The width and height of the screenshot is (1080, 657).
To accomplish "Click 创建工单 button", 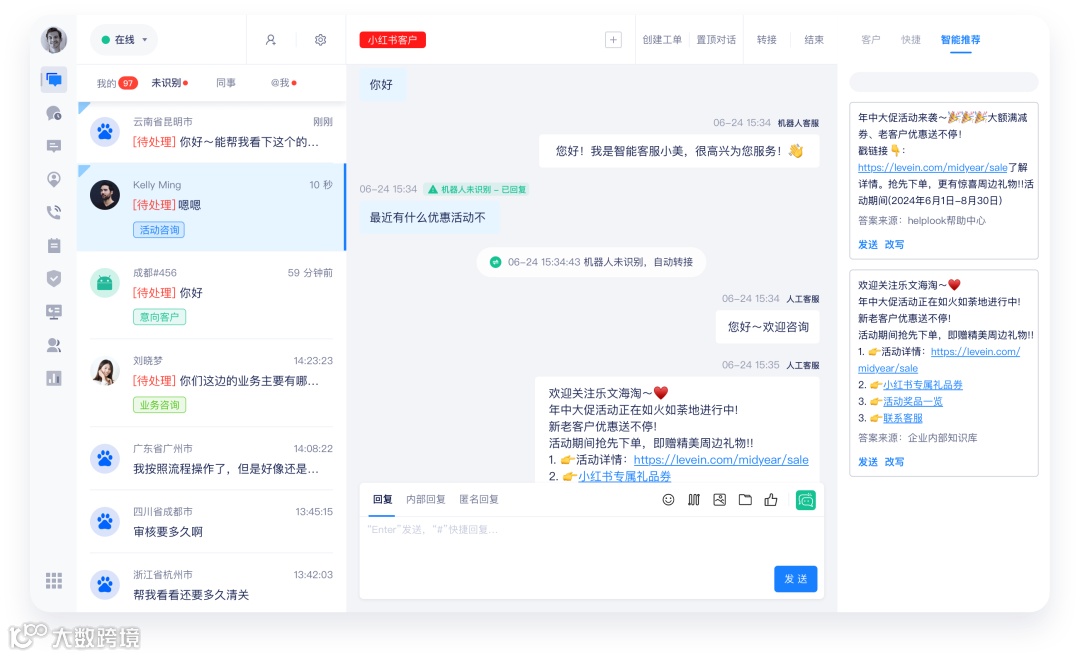I will (x=662, y=40).
